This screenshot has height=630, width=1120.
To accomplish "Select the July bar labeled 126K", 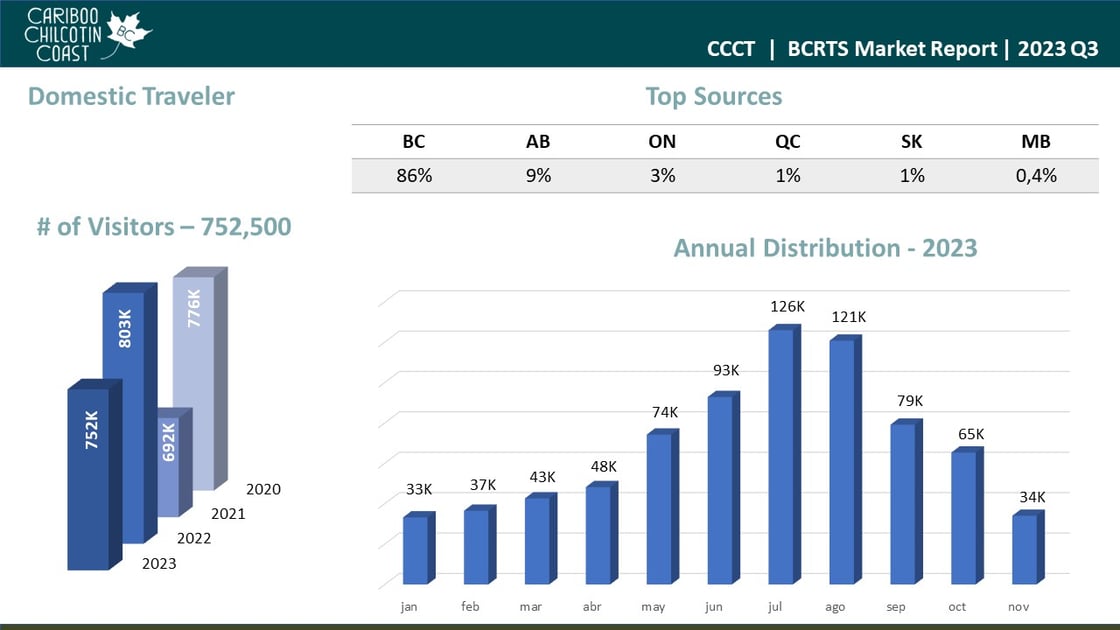I will pyautogui.click(x=780, y=455).
